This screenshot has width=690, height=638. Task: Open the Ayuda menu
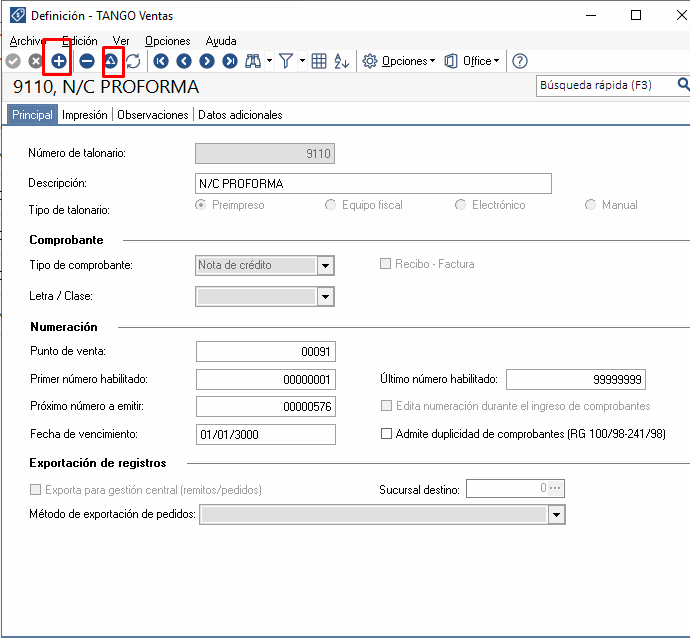(x=221, y=41)
